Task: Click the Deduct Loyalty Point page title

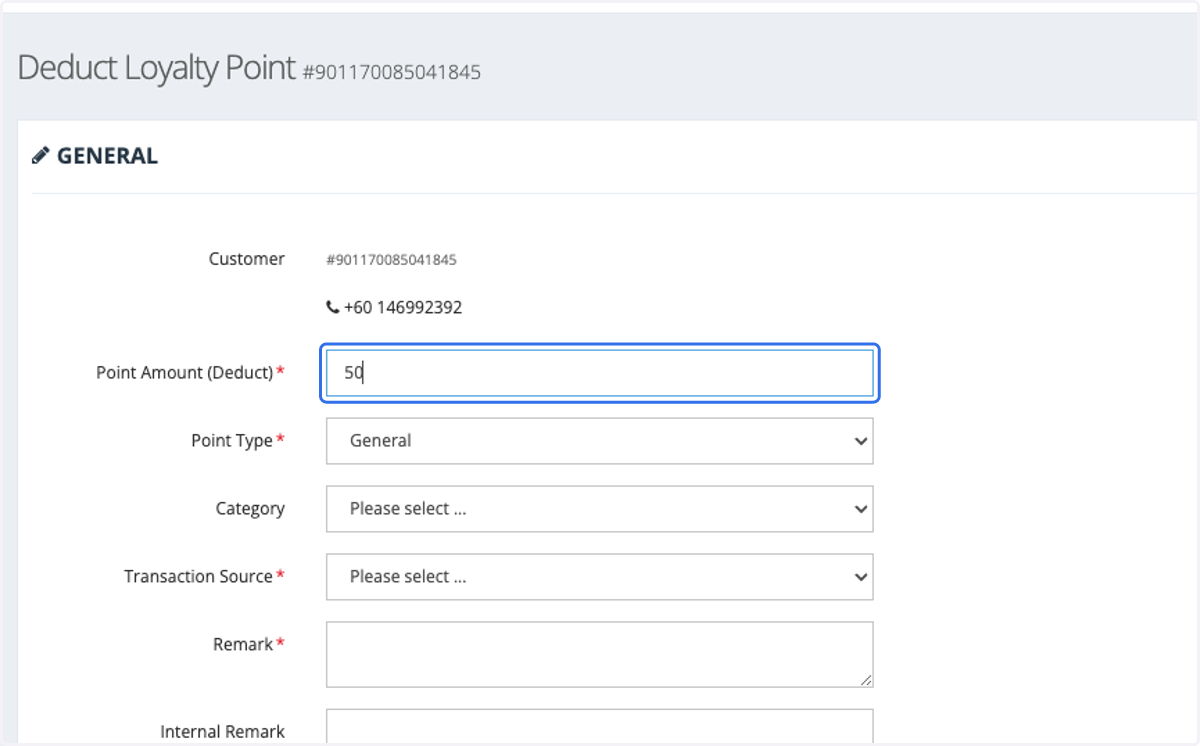Action: coord(157,68)
